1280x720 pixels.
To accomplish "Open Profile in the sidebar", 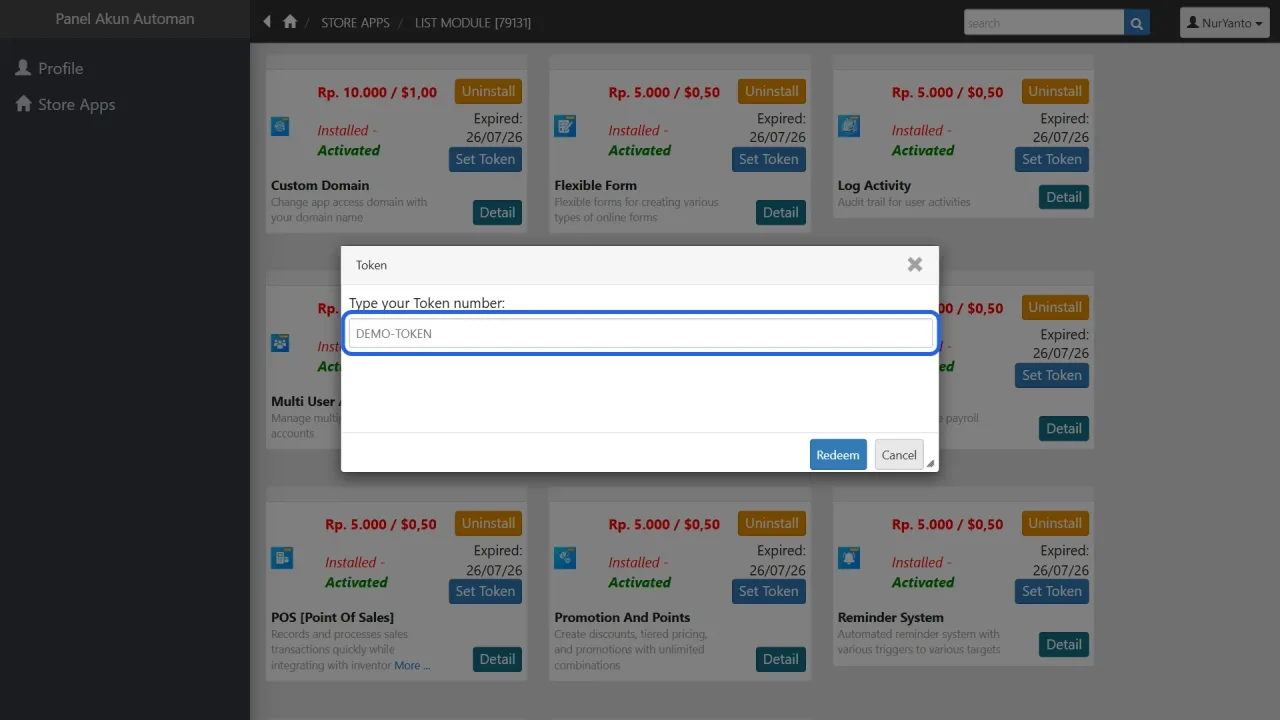I will [x=49, y=68].
